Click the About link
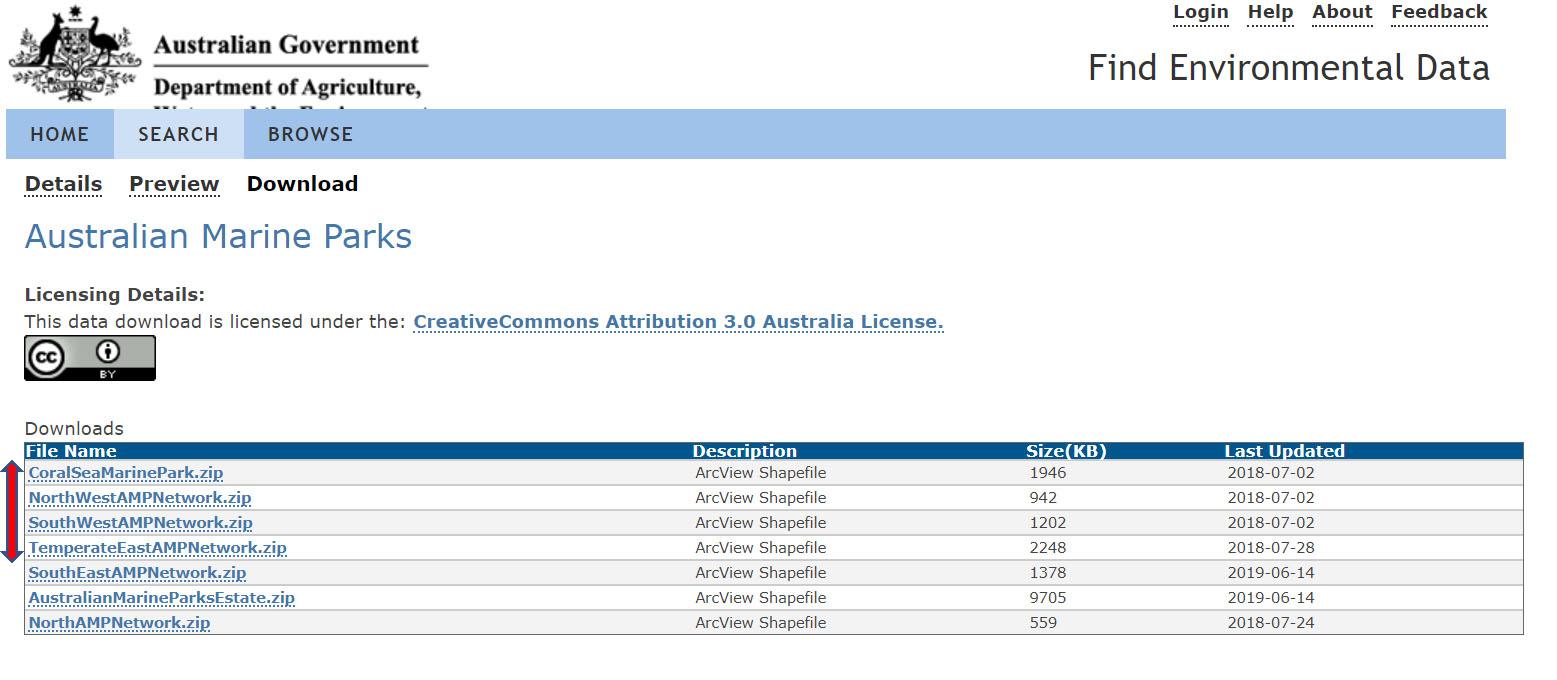This screenshot has width=1557, height=680. 1341,12
